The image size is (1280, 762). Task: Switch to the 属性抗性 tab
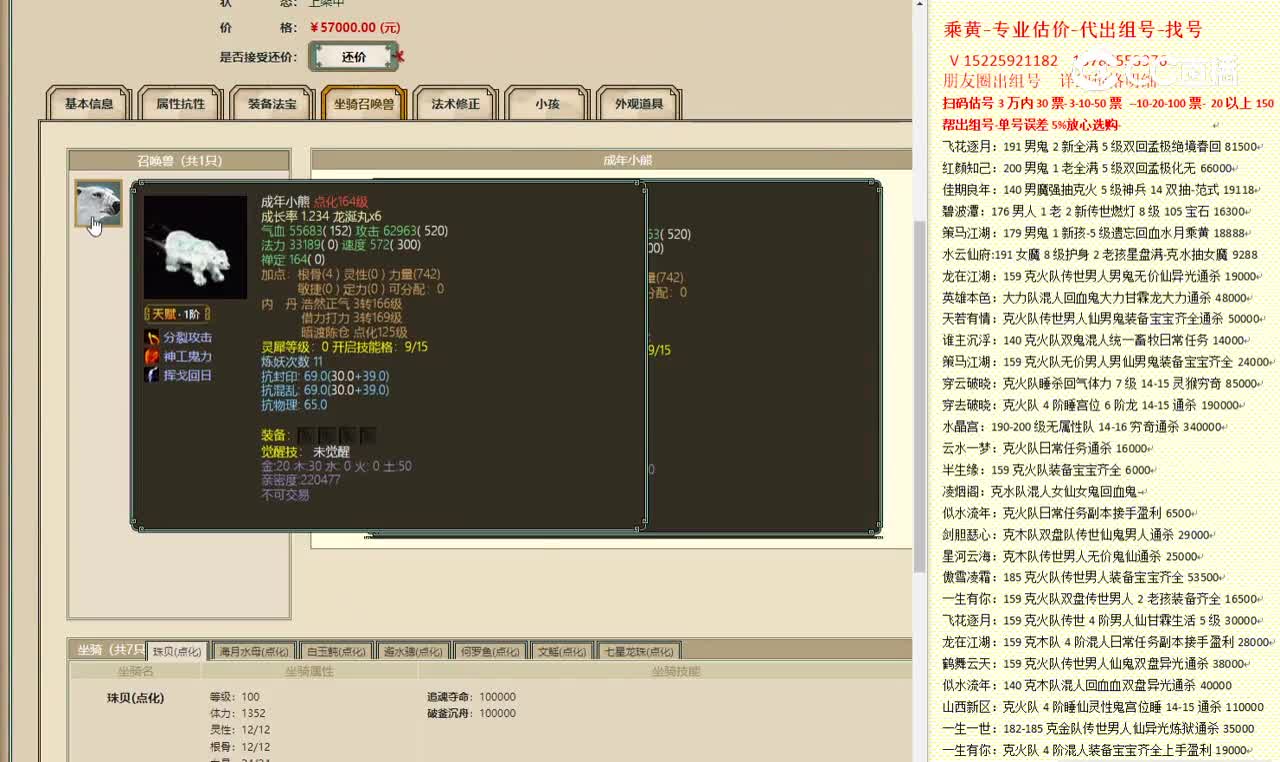(x=180, y=103)
